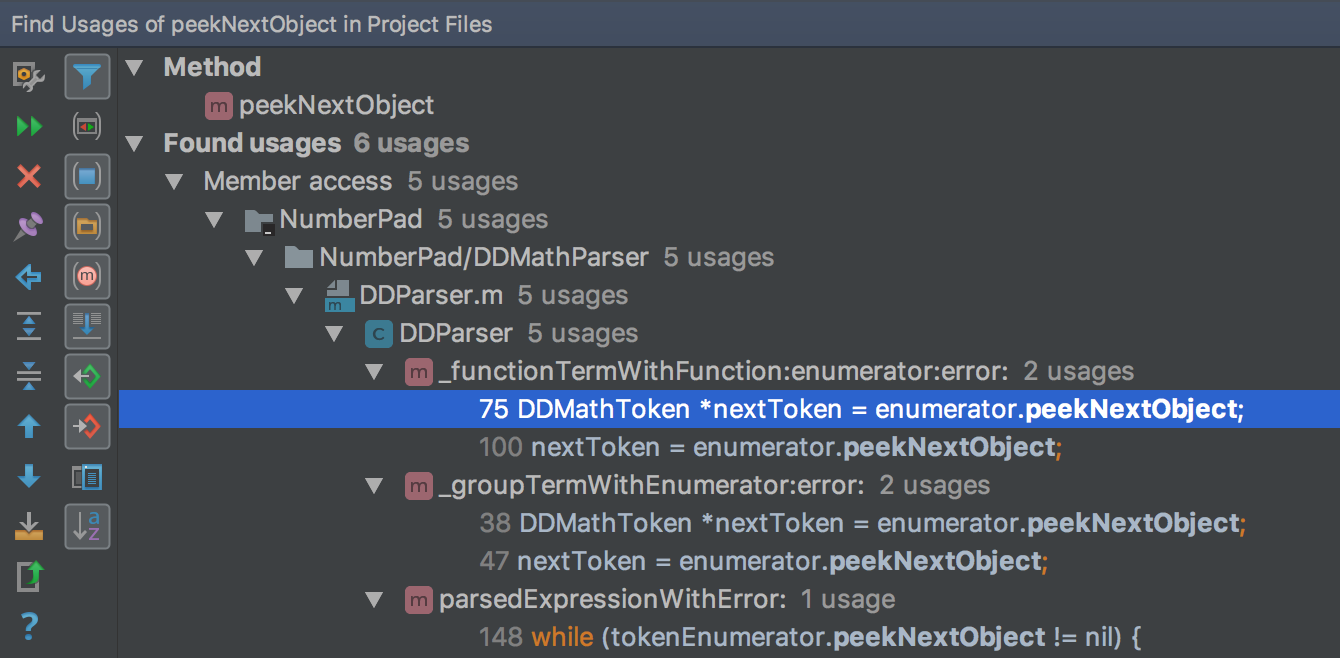Image resolution: width=1340 pixels, height=658 pixels.
Task: Expand all nodes in usages tree
Action: 29,326
